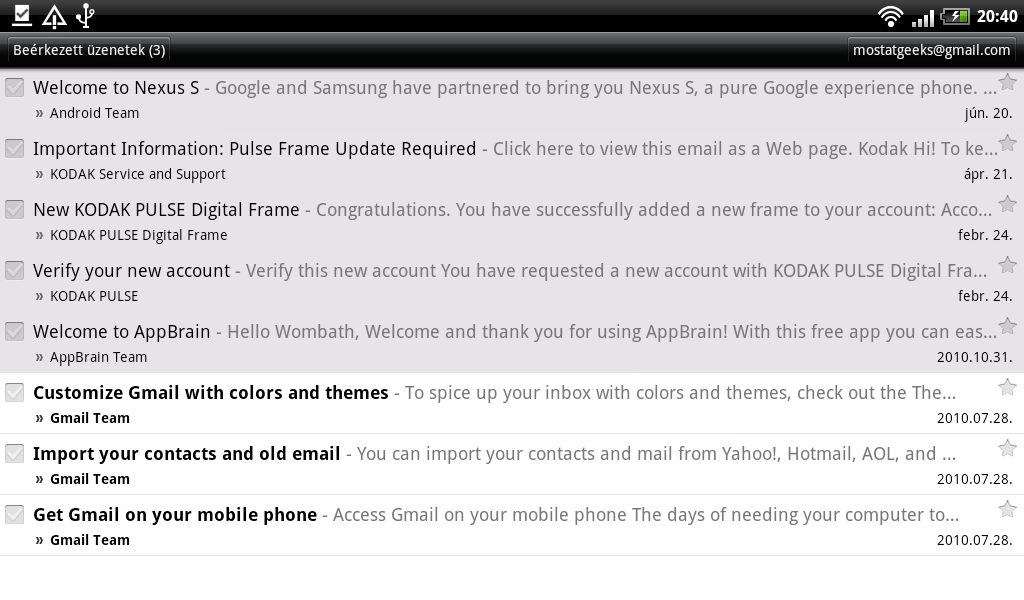Open the Import your contacts email
The height and width of the screenshot is (600, 1024).
pos(500,465)
